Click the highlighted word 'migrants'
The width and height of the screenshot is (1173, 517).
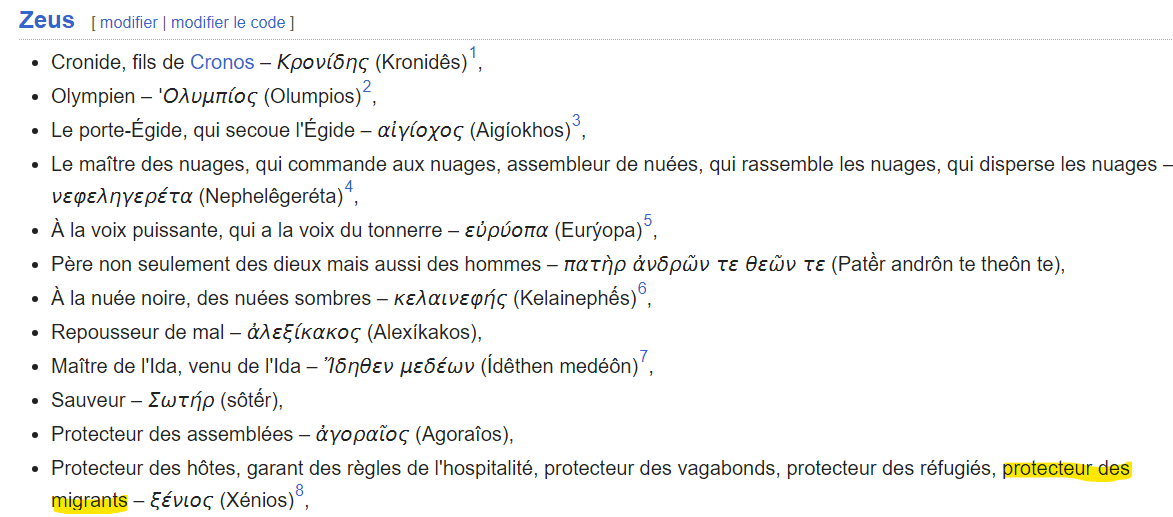(90, 499)
